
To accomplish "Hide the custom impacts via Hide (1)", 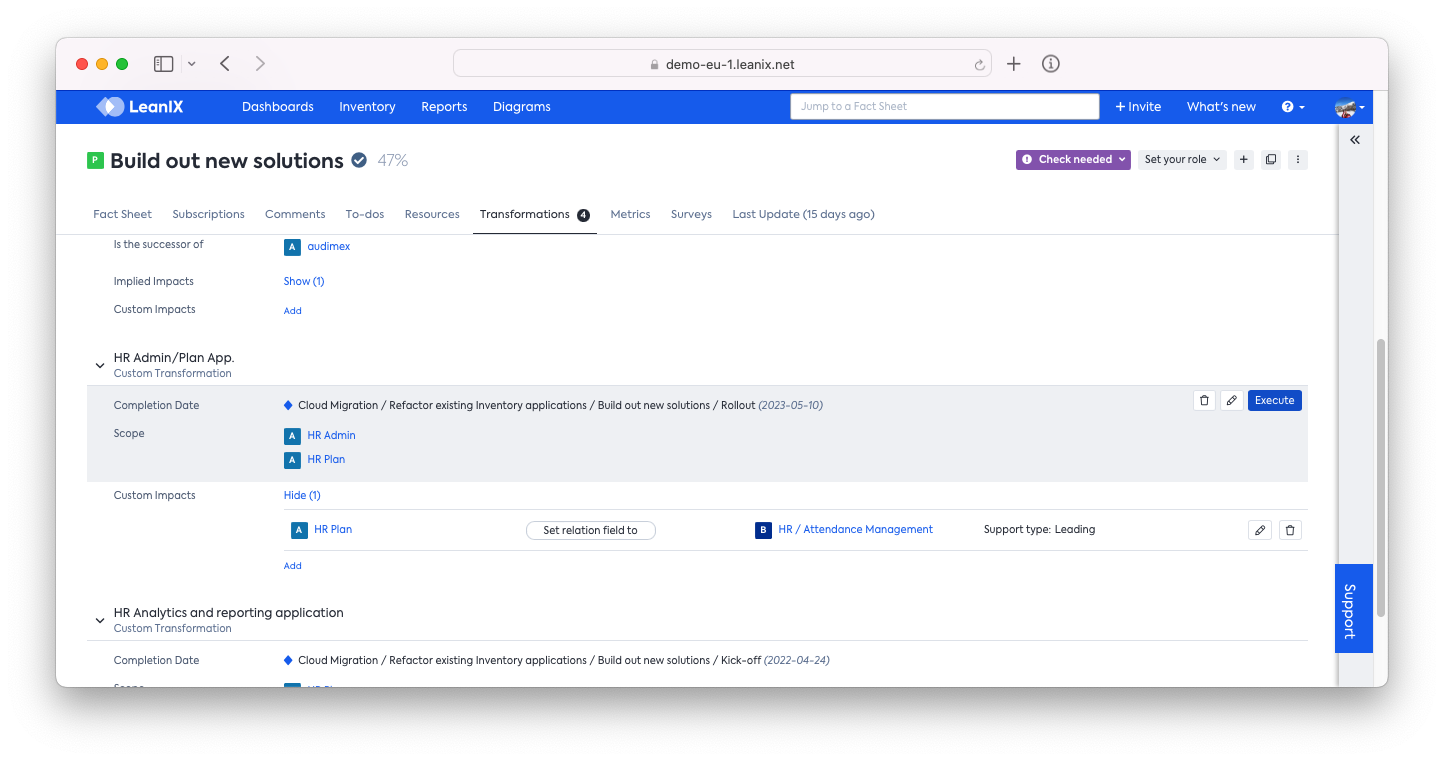I will [302, 496].
